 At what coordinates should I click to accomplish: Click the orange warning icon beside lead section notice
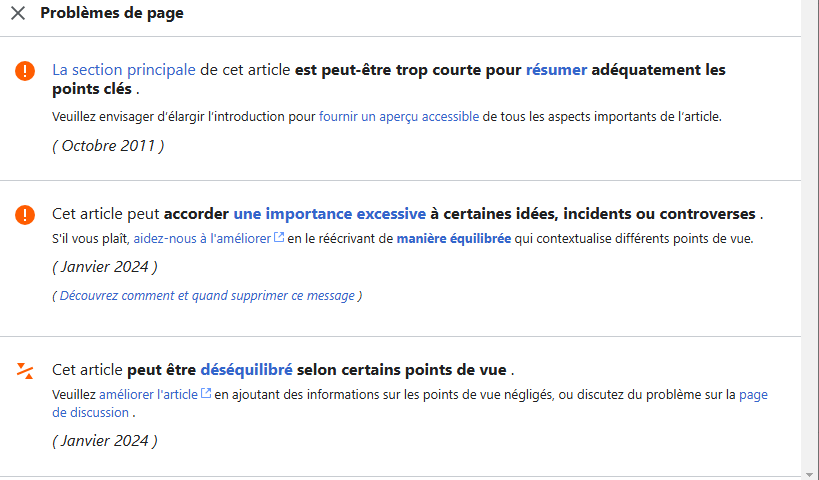(x=25, y=71)
